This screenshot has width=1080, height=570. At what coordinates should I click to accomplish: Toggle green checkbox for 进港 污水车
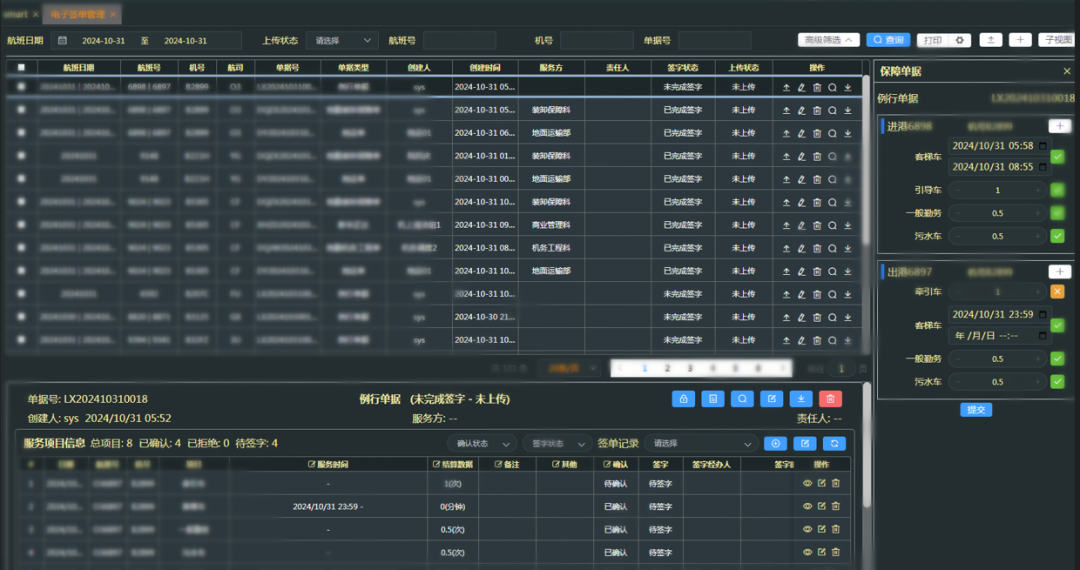[1057, 236]
